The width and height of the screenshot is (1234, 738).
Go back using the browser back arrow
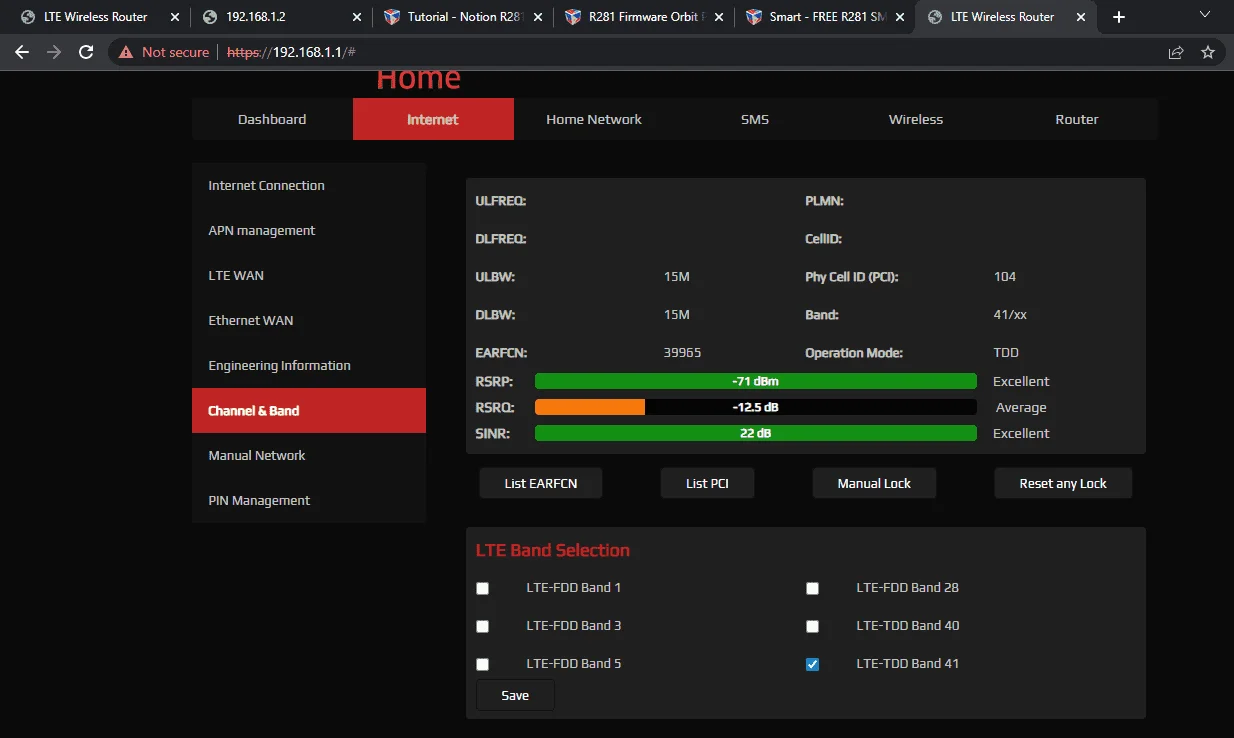22,52
